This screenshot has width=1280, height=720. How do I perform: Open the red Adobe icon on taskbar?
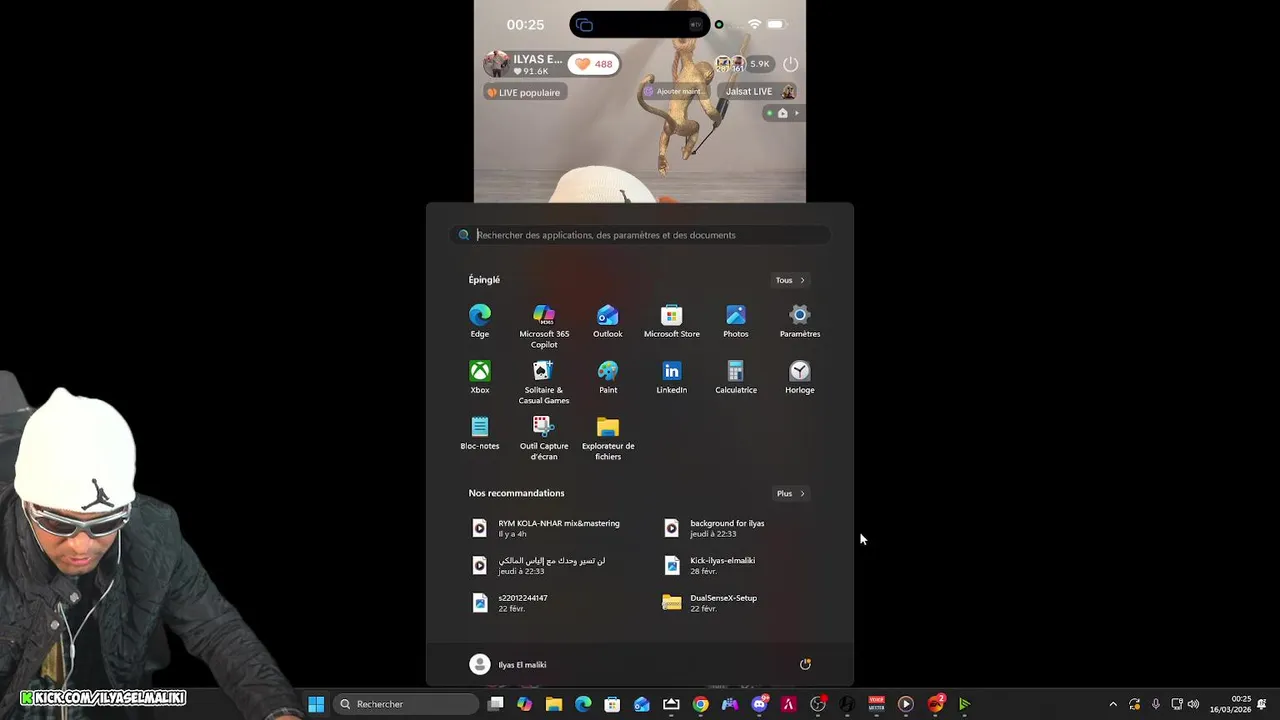[x=788, y=704]
